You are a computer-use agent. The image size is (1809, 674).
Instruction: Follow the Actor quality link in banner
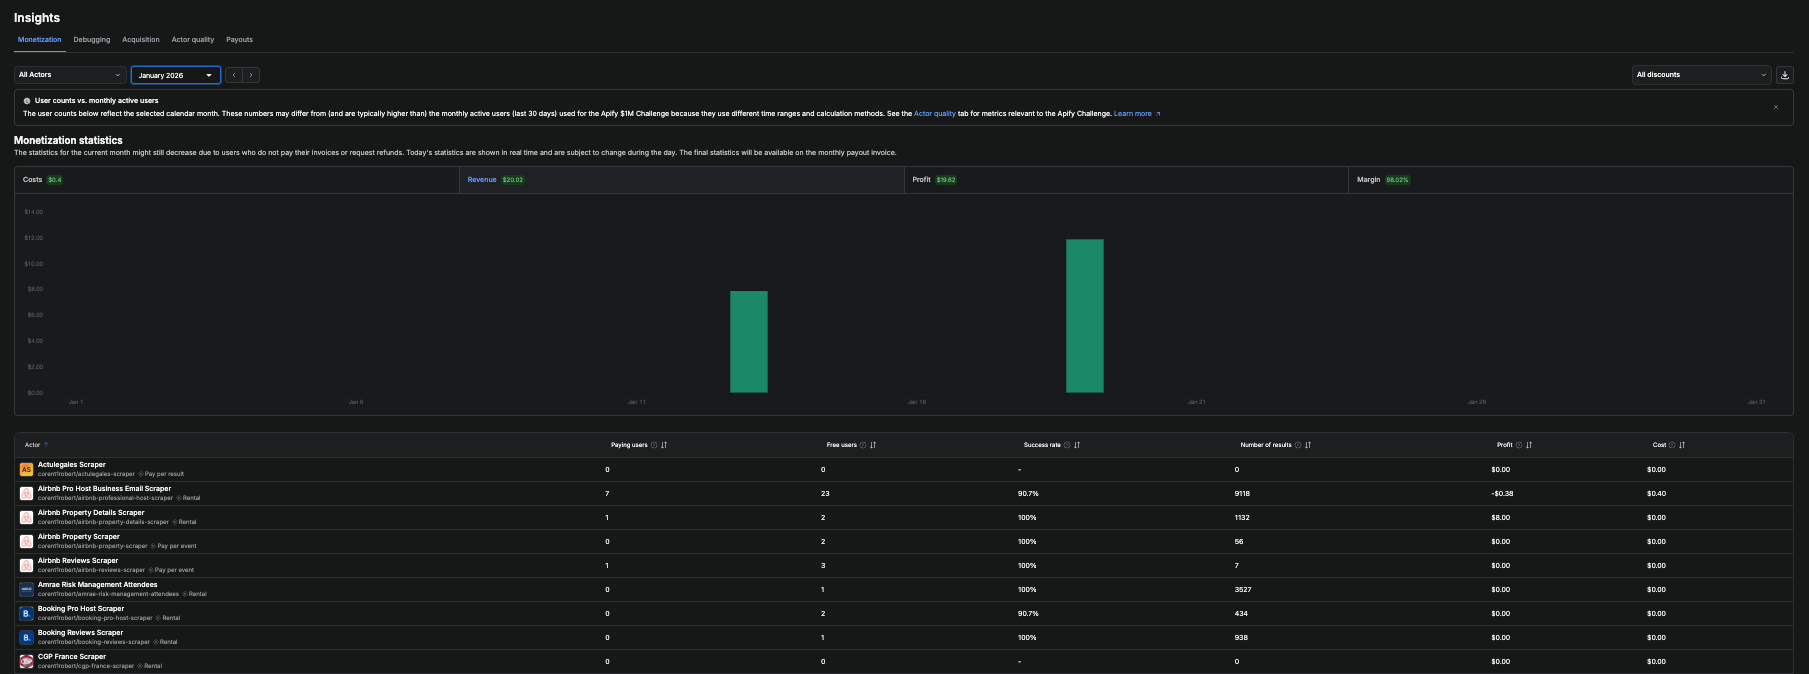tap(935, 114)
